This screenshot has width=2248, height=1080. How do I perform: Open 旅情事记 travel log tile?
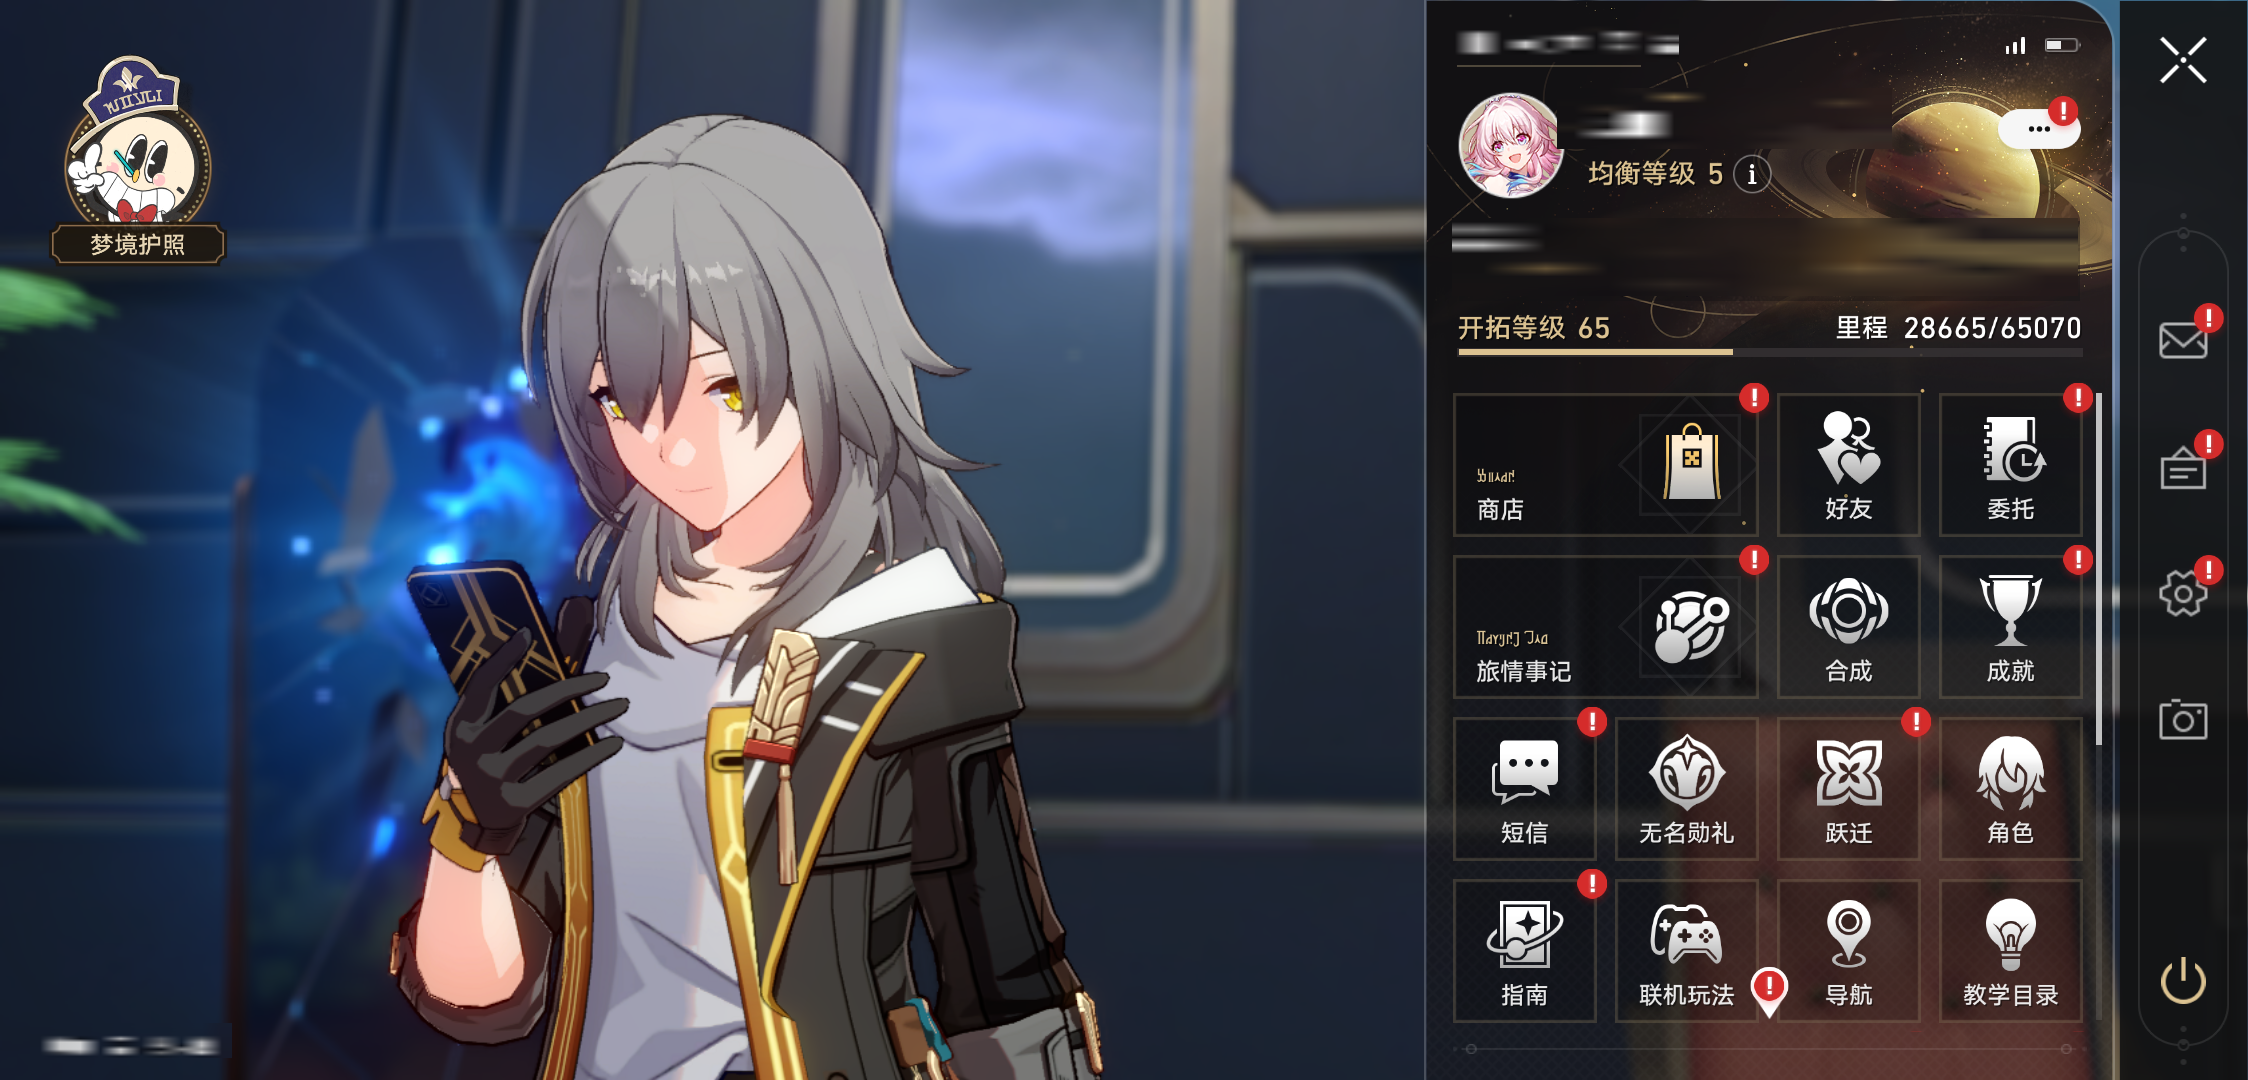point(1605,627)
